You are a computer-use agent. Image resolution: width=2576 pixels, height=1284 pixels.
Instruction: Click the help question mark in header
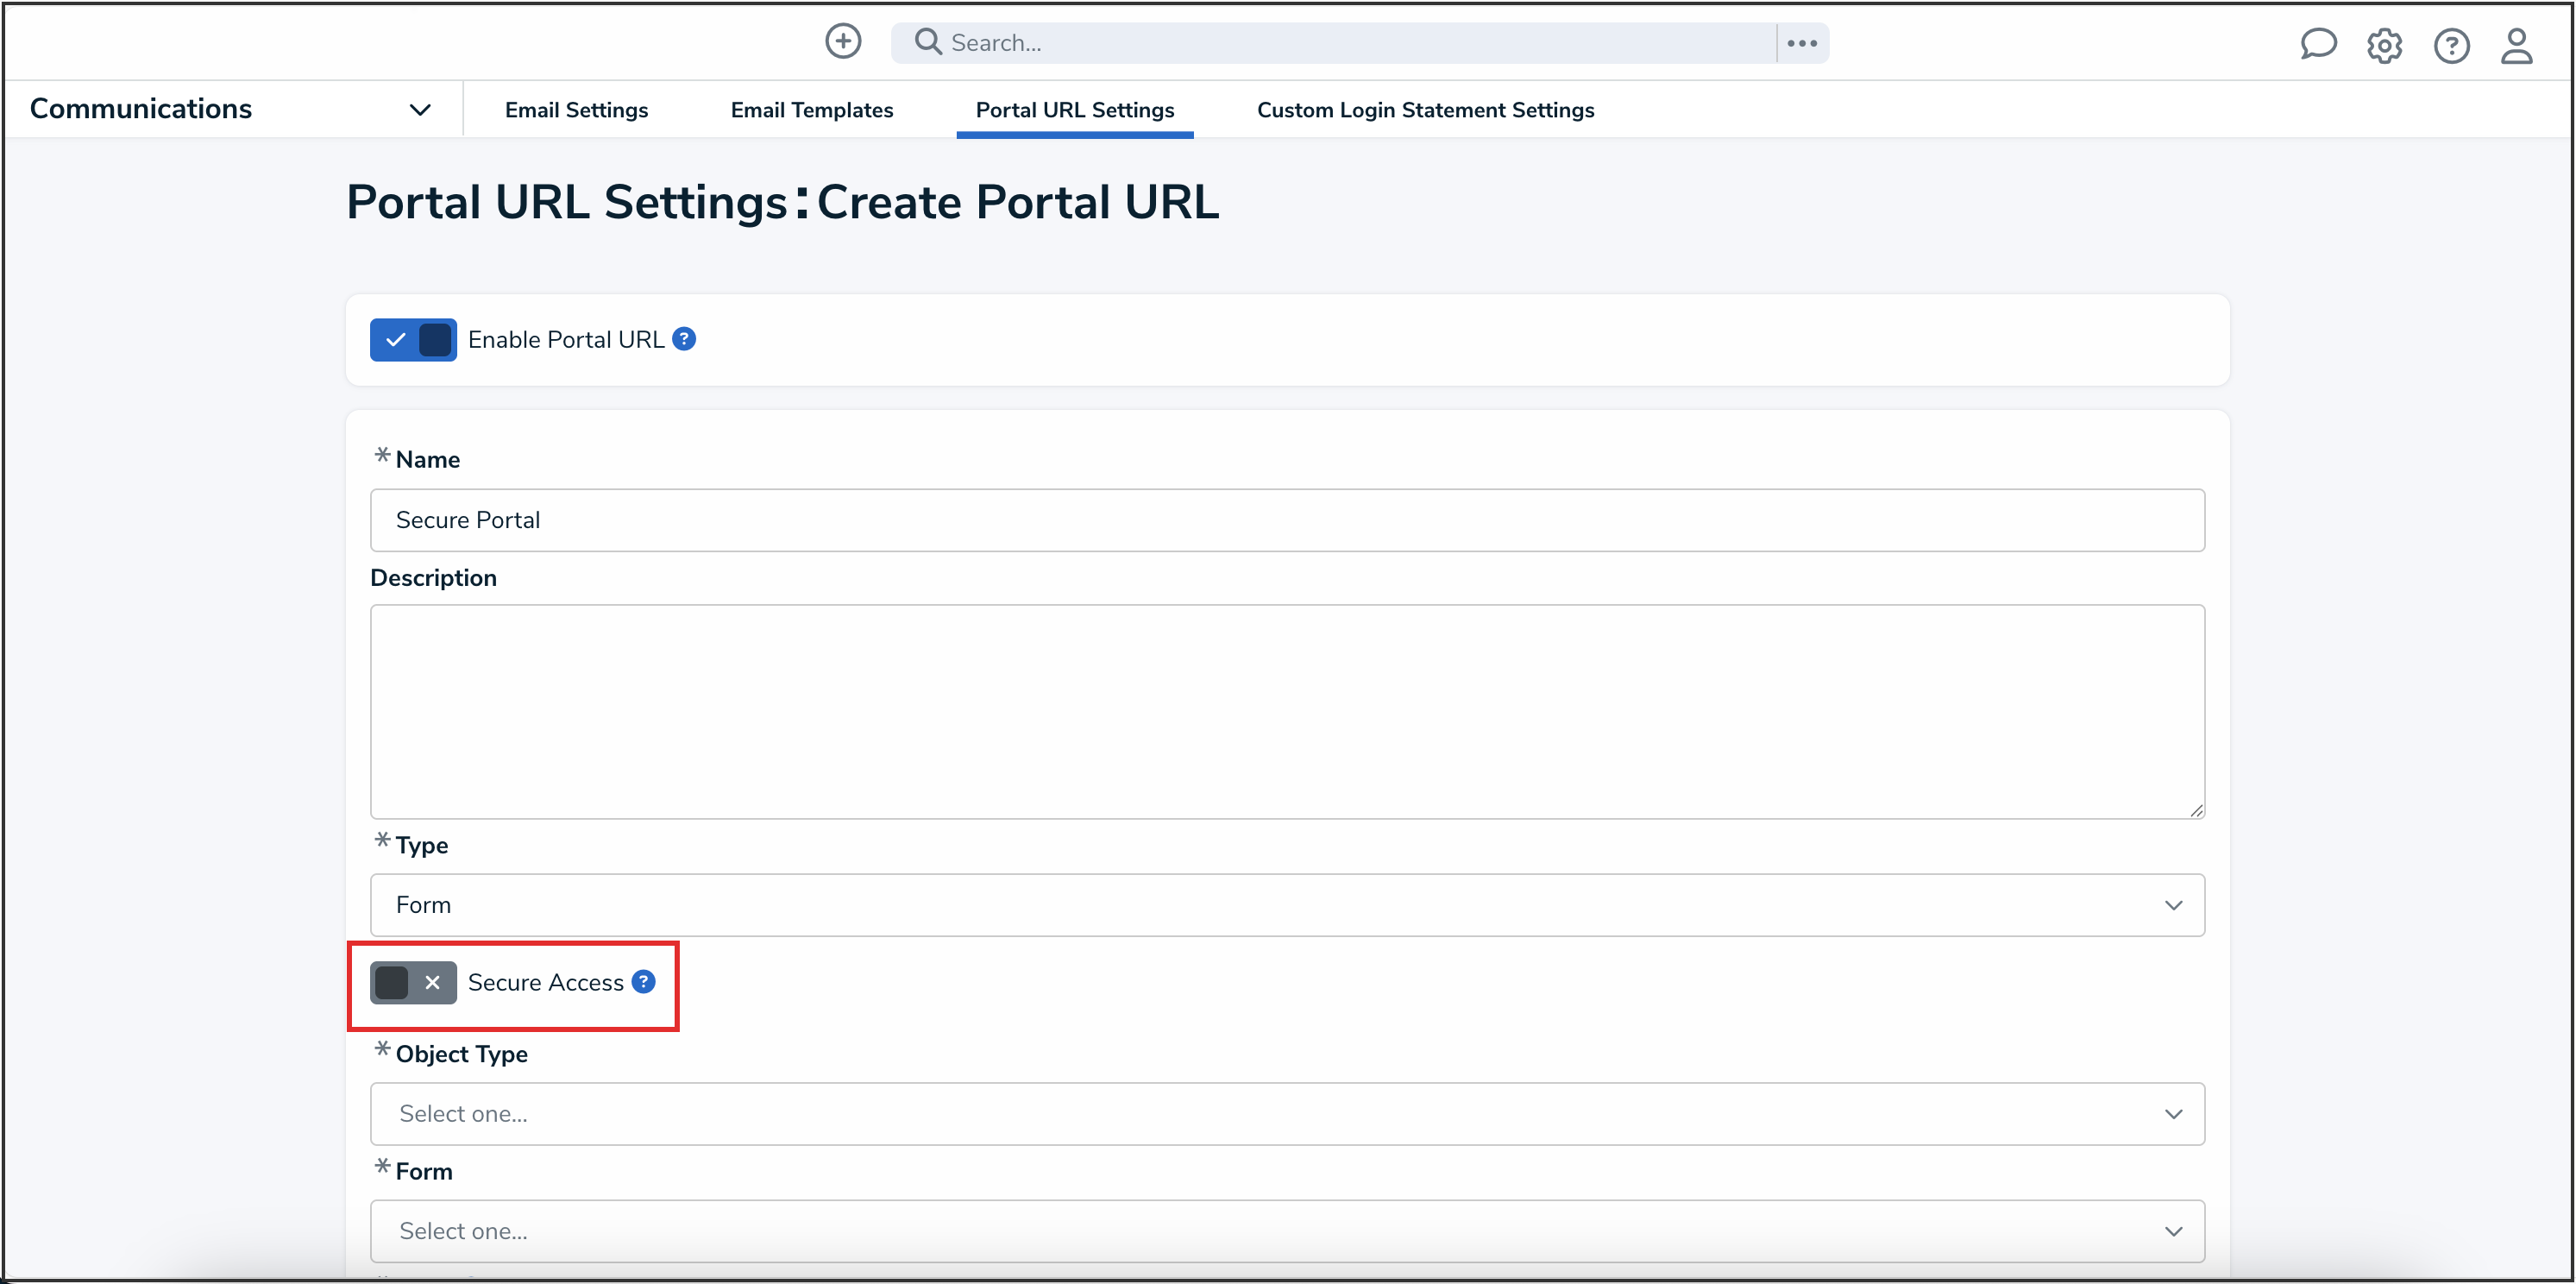pos(2451,45)
